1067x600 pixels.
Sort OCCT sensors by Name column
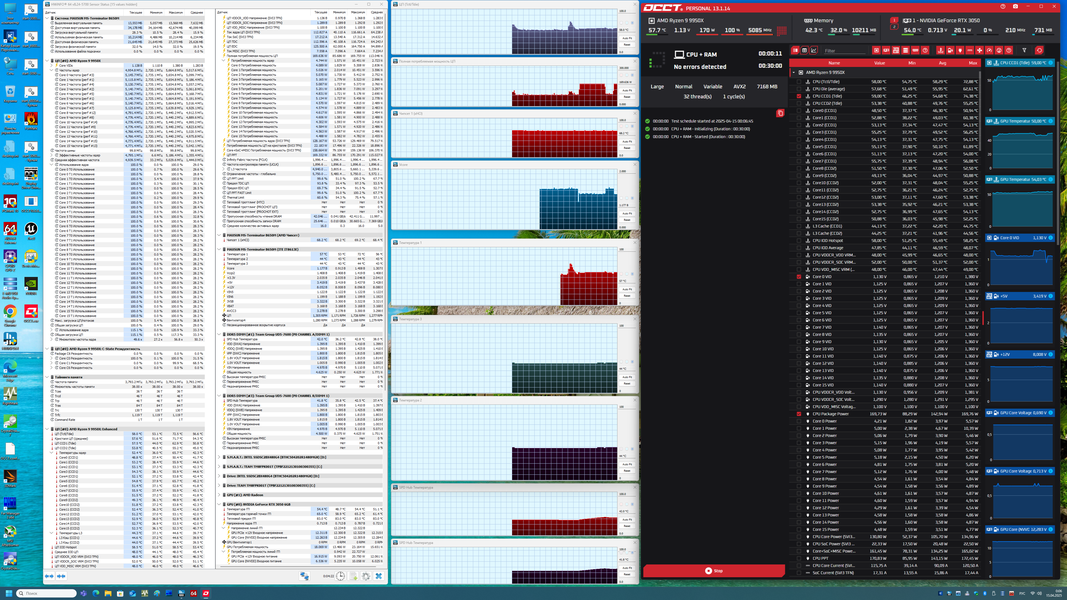pyautogui.click(x=834, y=63)
